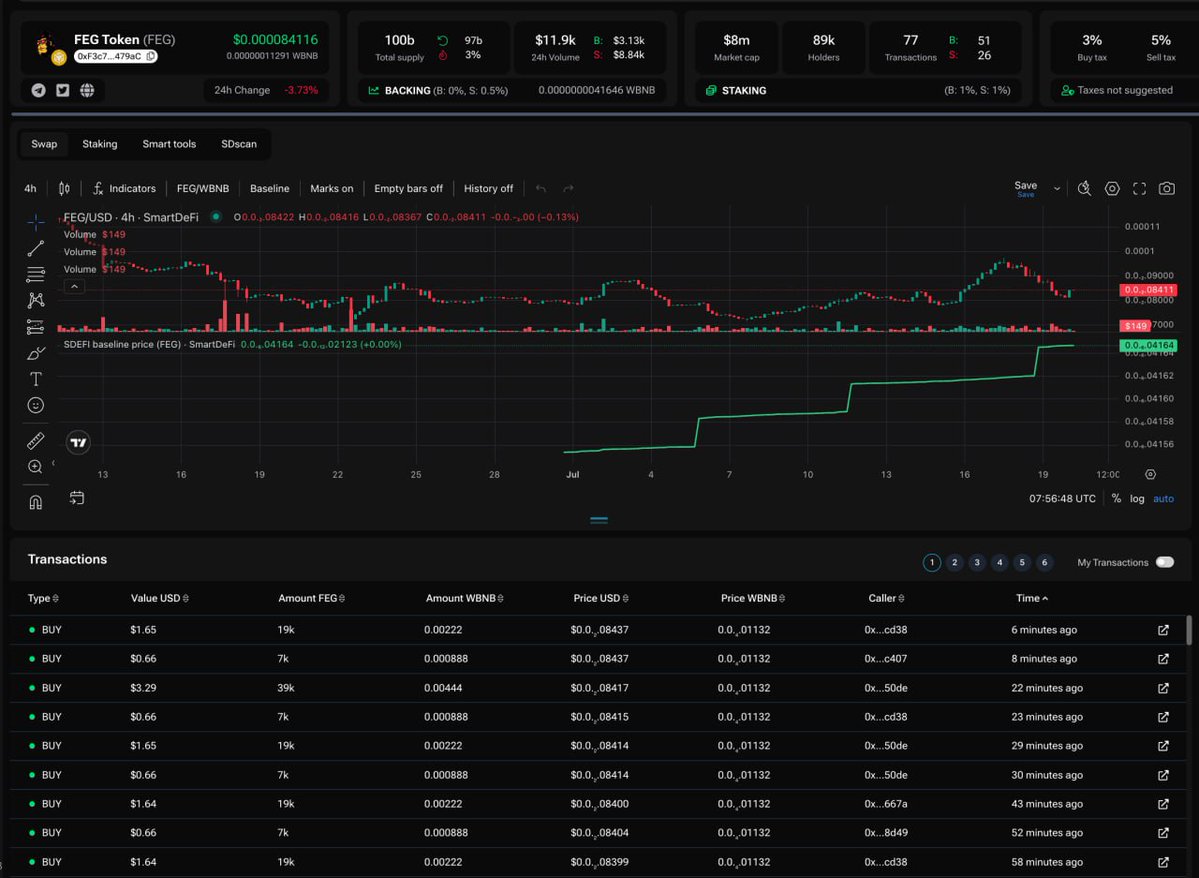Enter fullscreen chart mode
Screen dimensions: 1199x878
pyautogui.click(x=1139, y=188)
